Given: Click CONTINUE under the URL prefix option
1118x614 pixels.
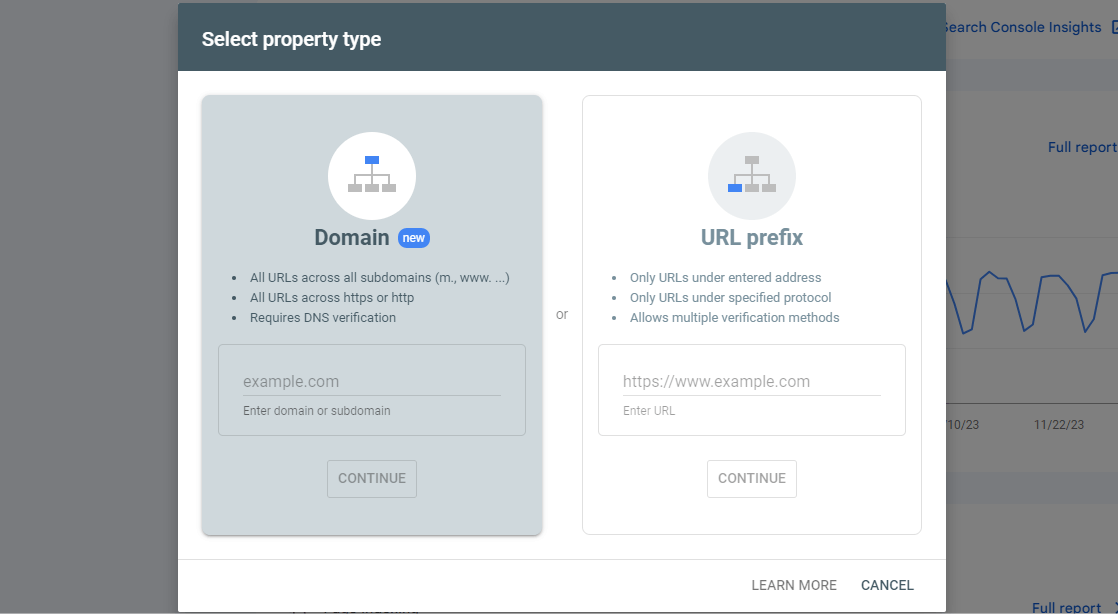Looking at the screenshot, I should (x=752, y=479).
